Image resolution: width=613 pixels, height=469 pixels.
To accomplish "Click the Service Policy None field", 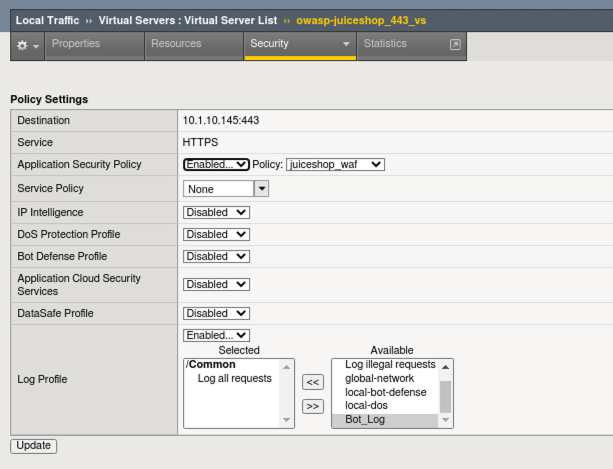I will pyautogui.click(x=219, y=189).
